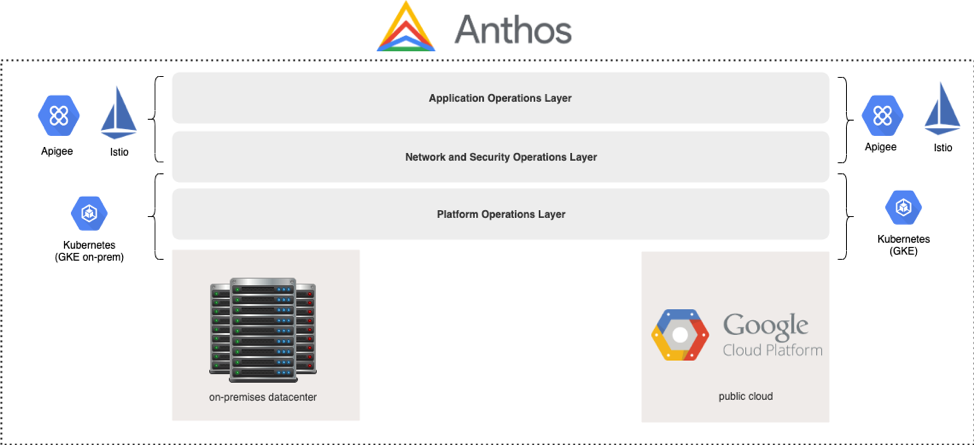Select the Kubernetes GKE on-prem hexagon icon
Viewport: 974px width, 445px height.
89,212
